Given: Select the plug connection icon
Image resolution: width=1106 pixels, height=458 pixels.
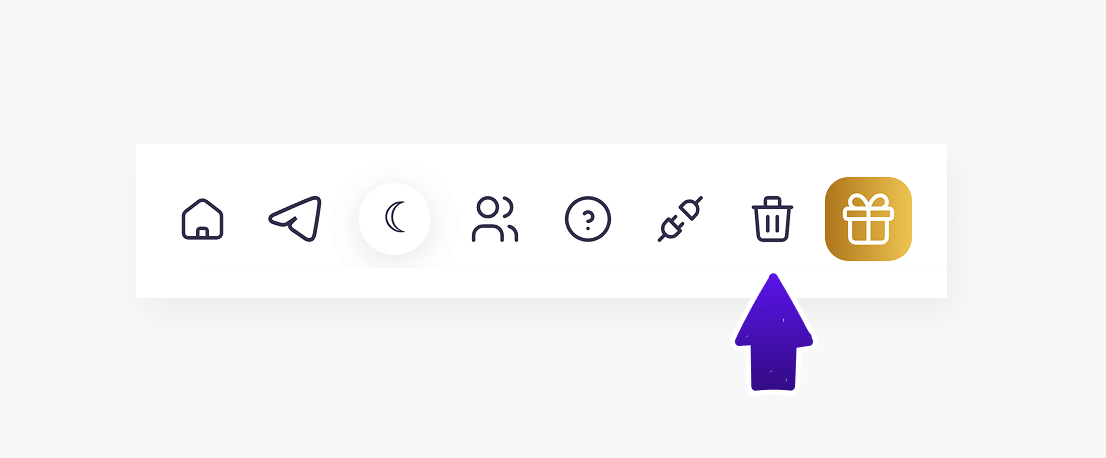Looking at the screenshot, I should click(681, 219).
